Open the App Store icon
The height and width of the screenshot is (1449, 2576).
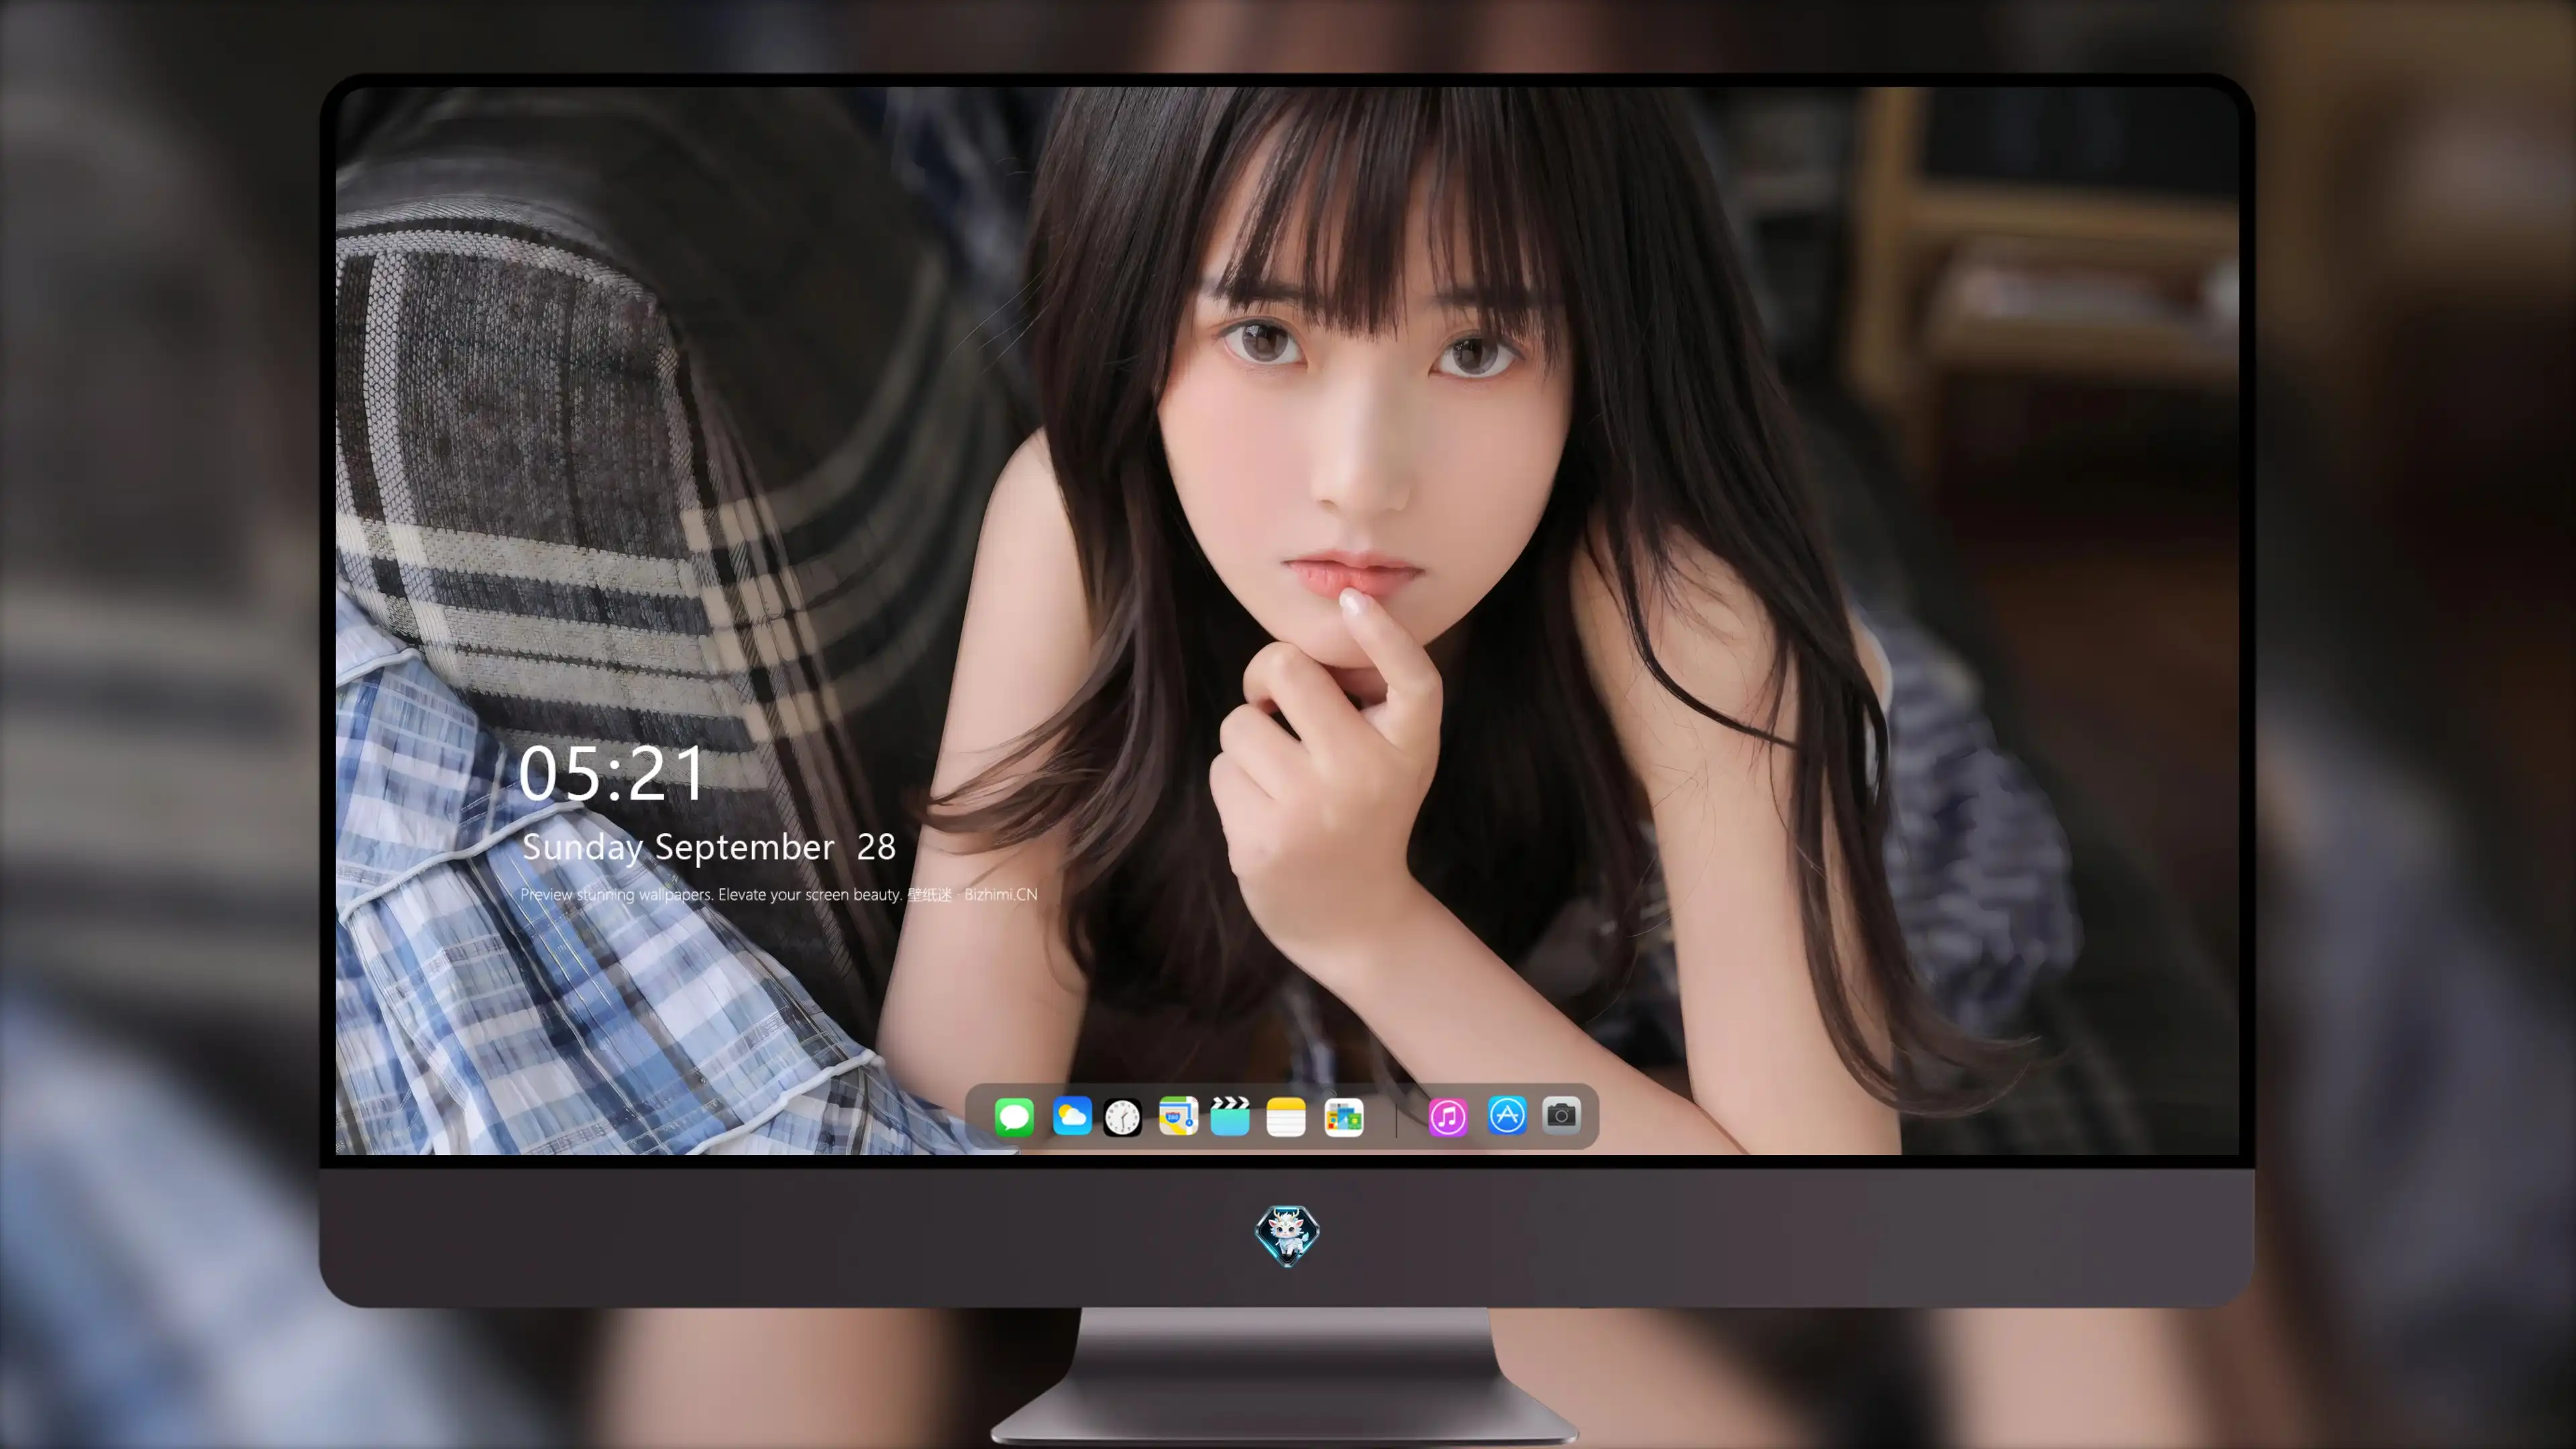[1507, 1115]
